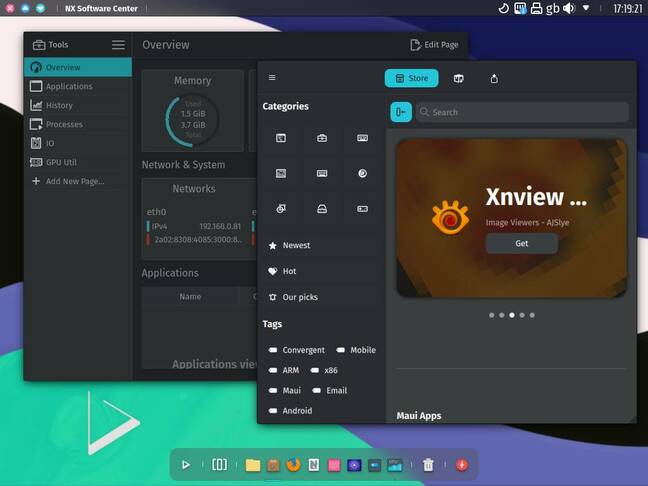Select the picture image category icon
This screenshot has width=648, height=486.
pyautogui.click(x=281, y=174)
